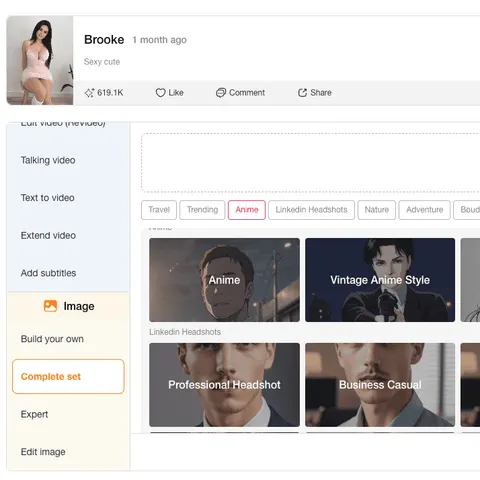480x480 pixels.
Task: Click the '1 month ago' timestamp
Action: point(160,40)
